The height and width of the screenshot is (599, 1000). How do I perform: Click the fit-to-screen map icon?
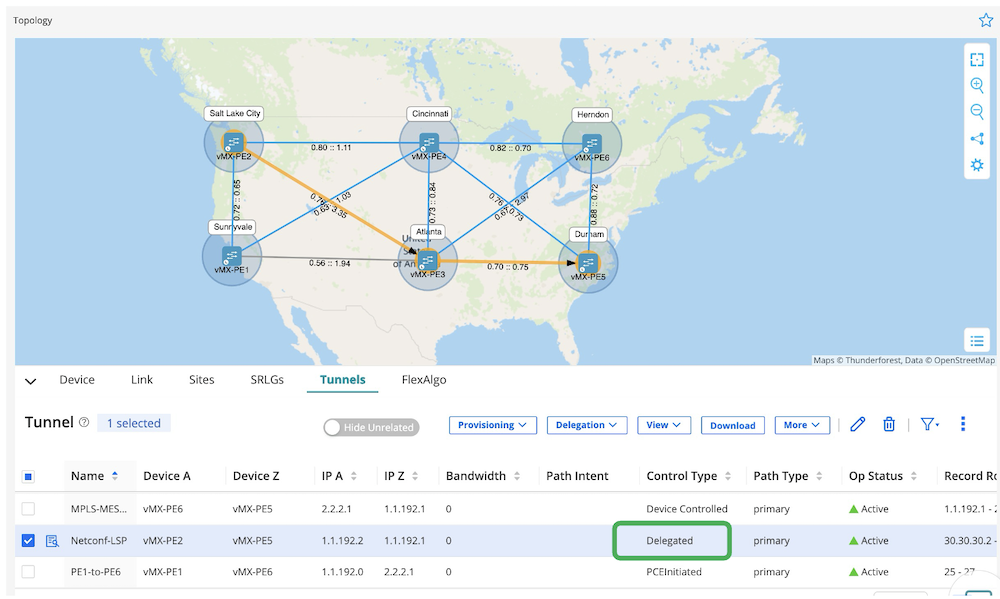(x=977, y=60)
